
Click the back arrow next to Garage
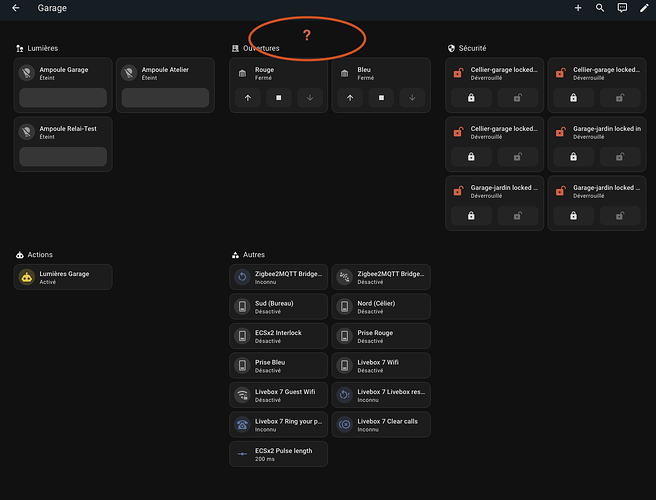point(15,8)
